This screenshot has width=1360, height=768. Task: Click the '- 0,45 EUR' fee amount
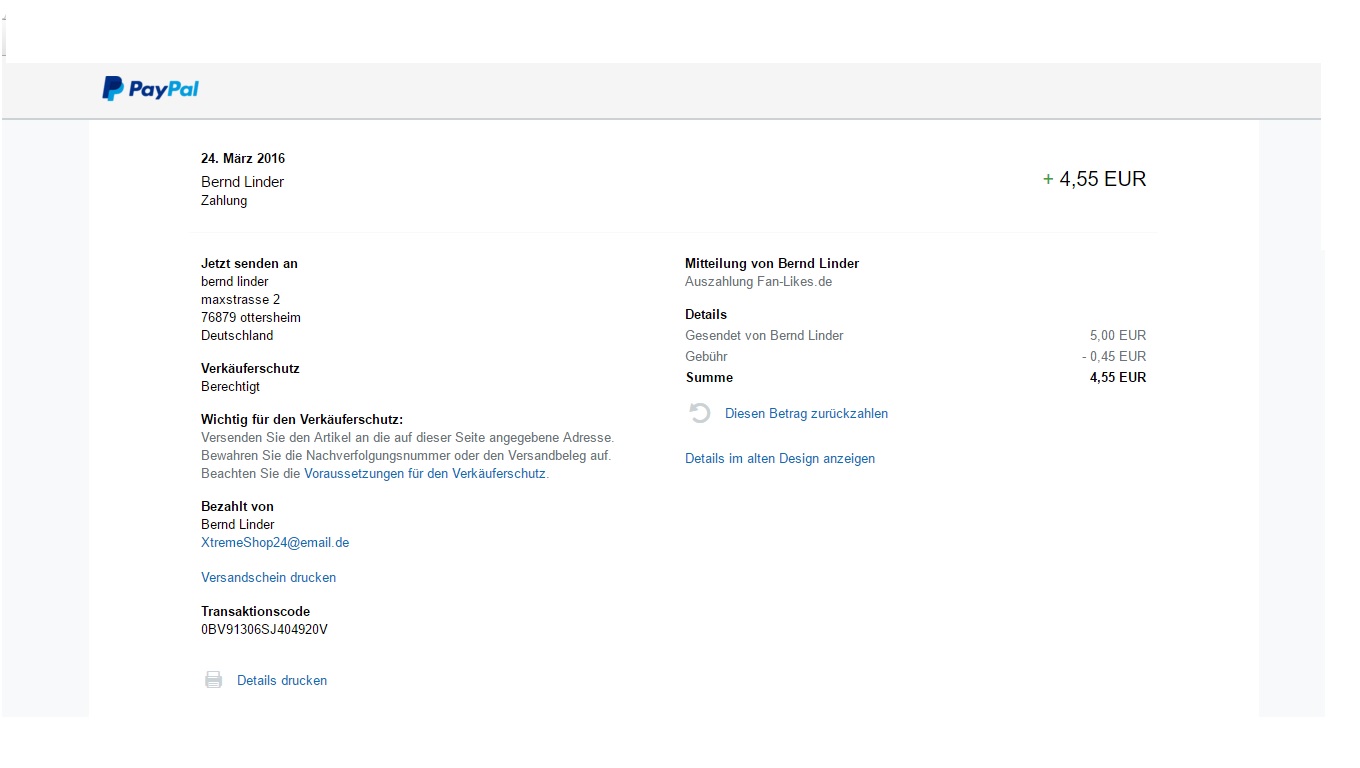coord(1113,356)
